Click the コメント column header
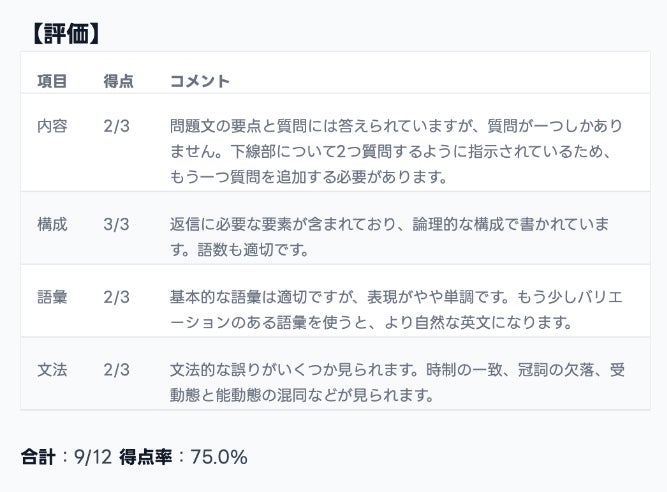 (x=200, y=81)
